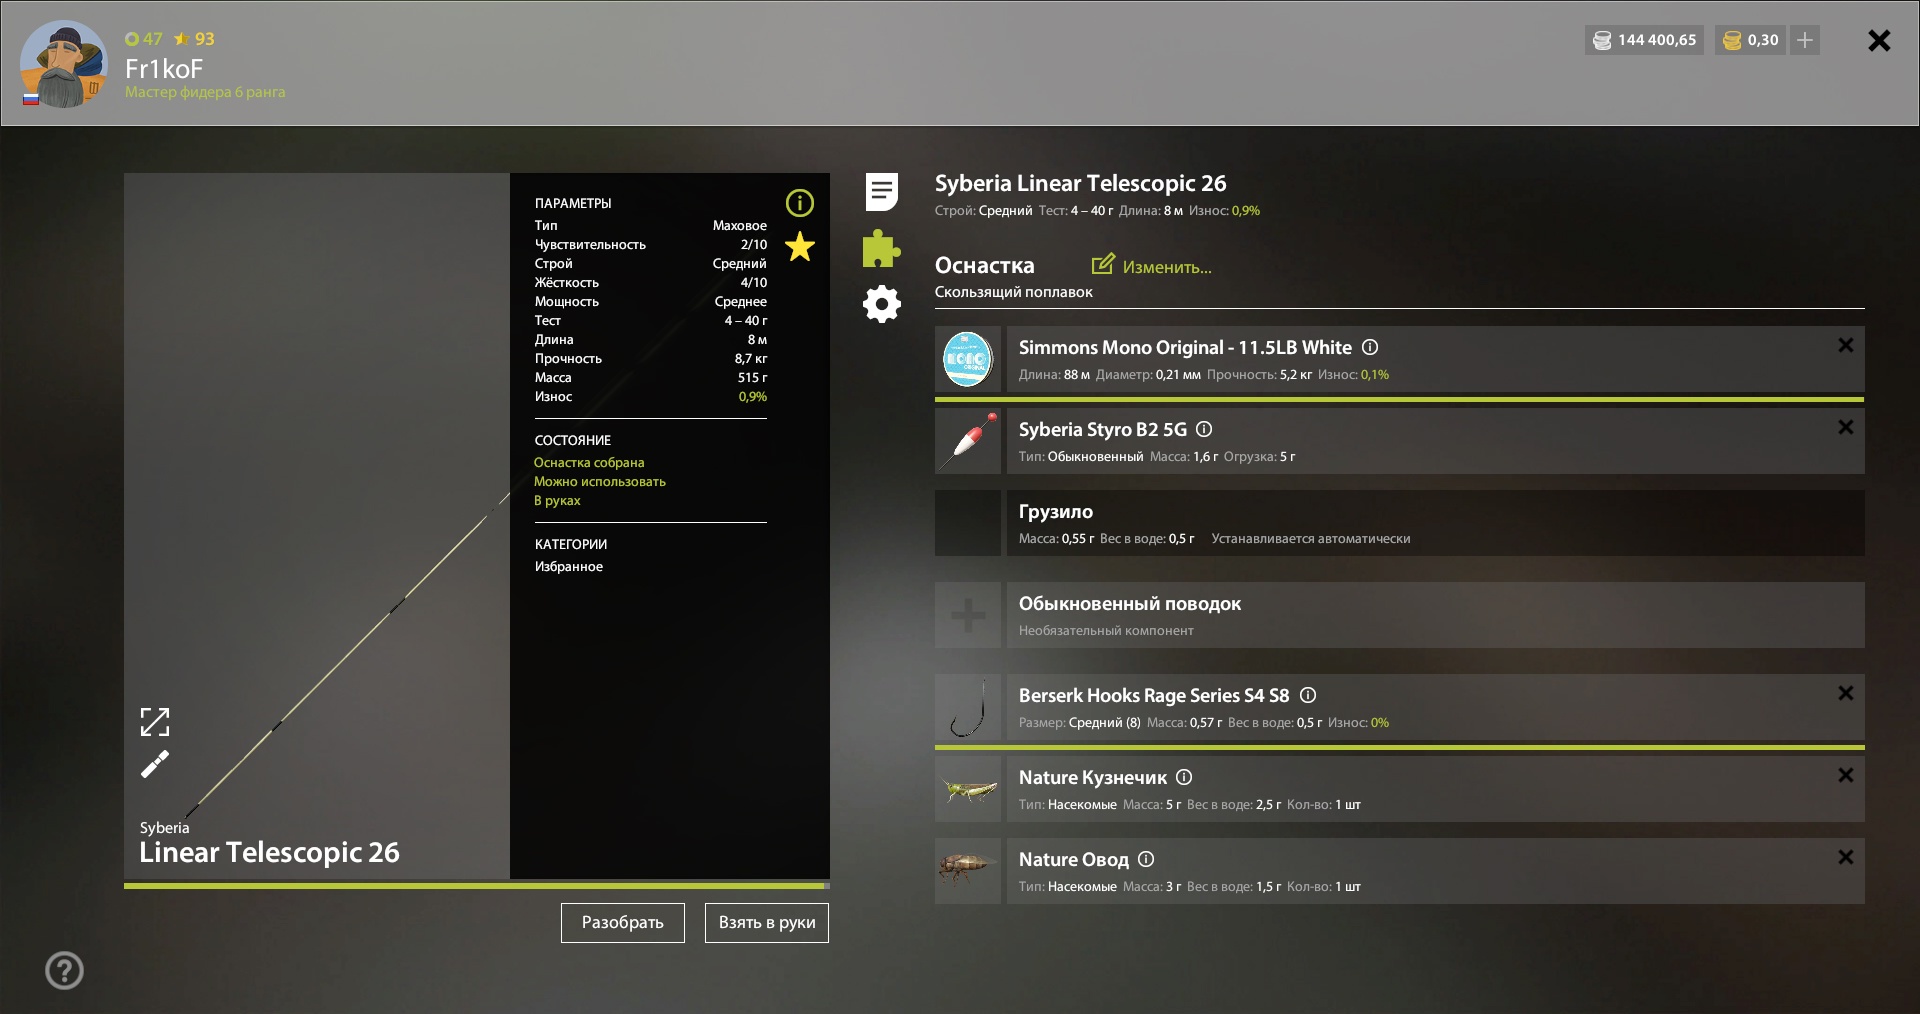The width and height of the screenshot is (1920, 1014).
Task: Click the Разобрать button
Action: point(623,923)
